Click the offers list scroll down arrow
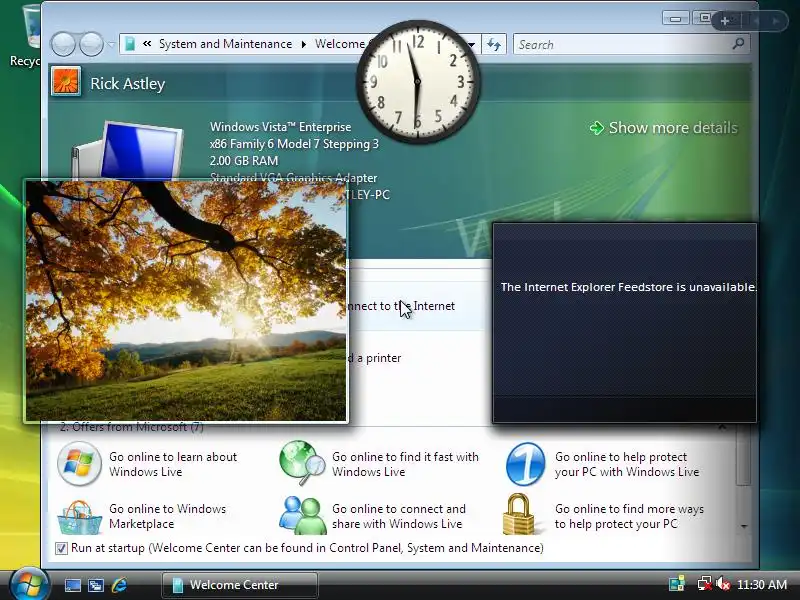The width and height of the screenshot is (800, 600). (x=744, y=526)
